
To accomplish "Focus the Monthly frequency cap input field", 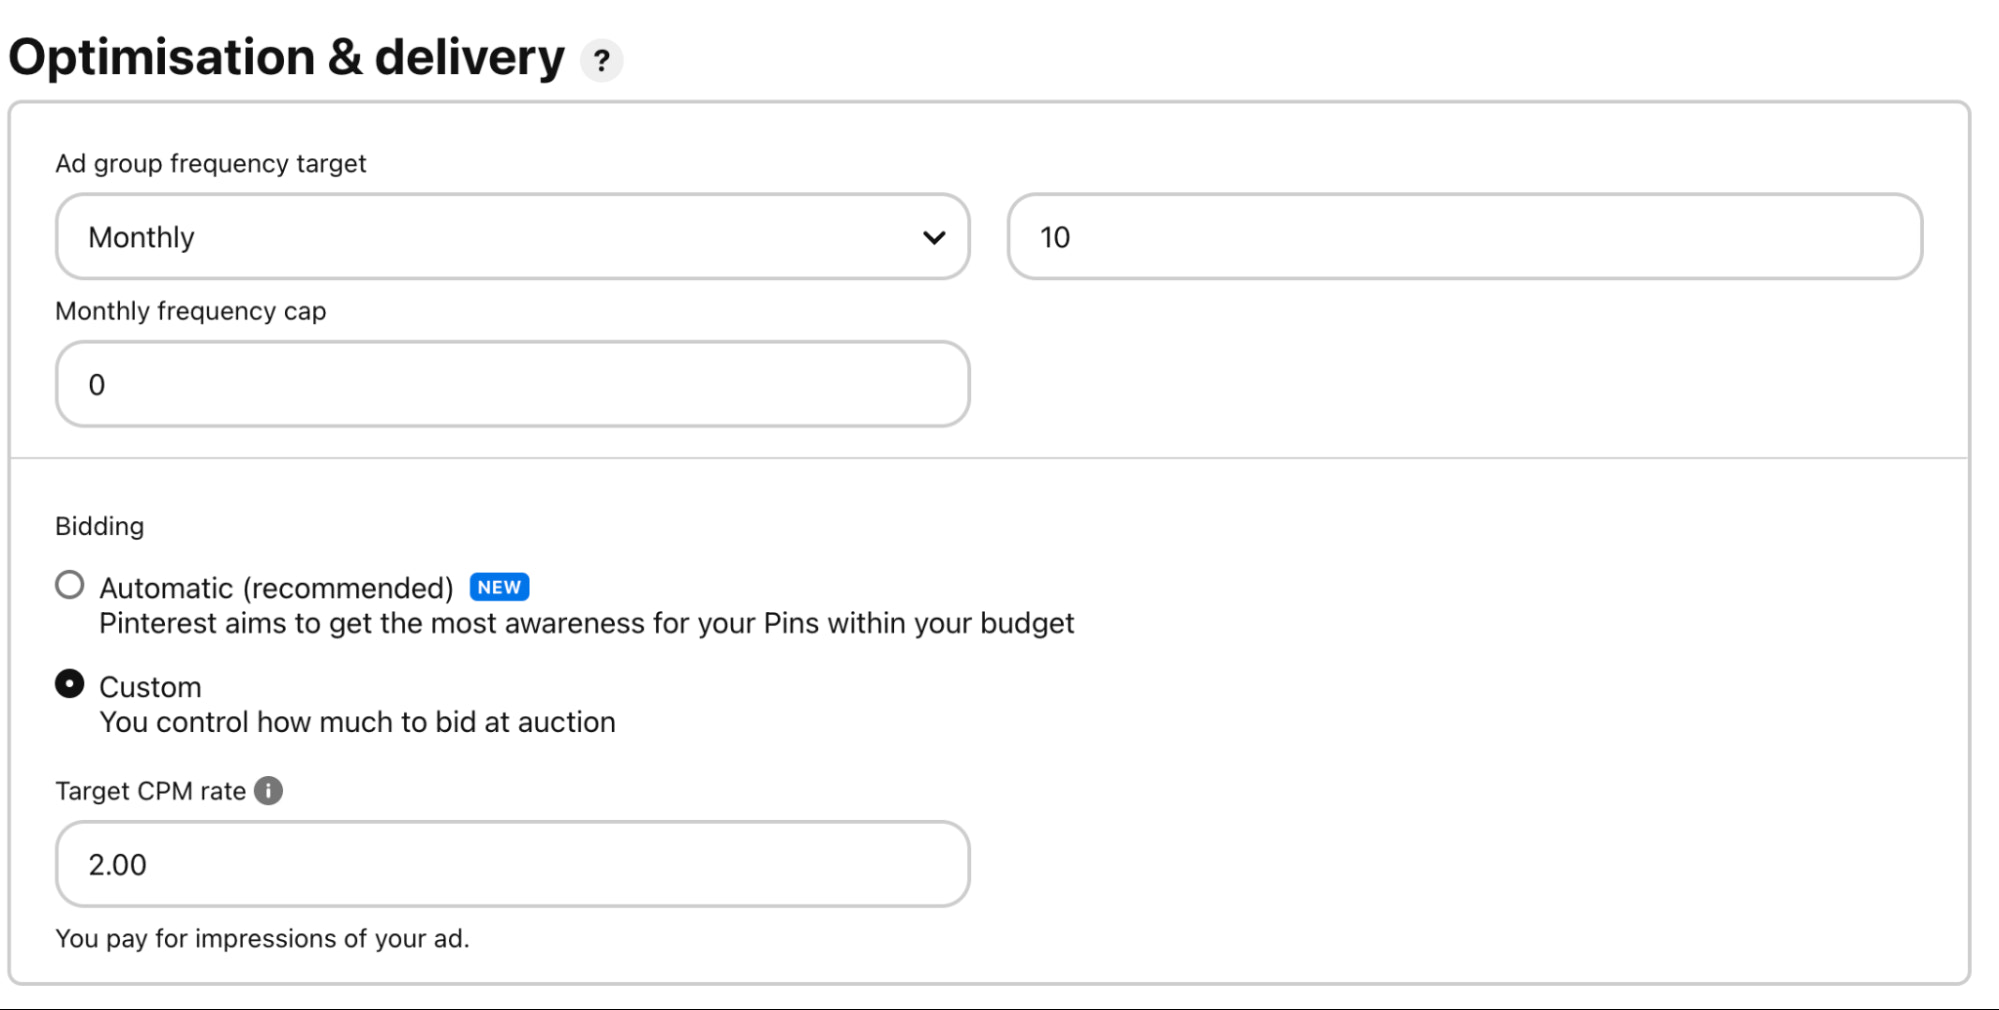I will tap(512, 384).
